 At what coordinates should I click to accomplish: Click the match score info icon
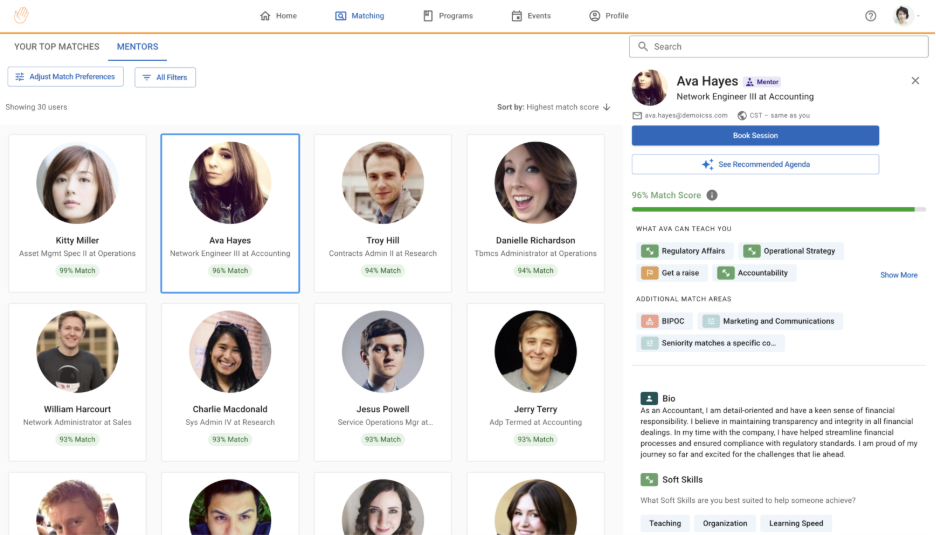[x=712, y=195]
